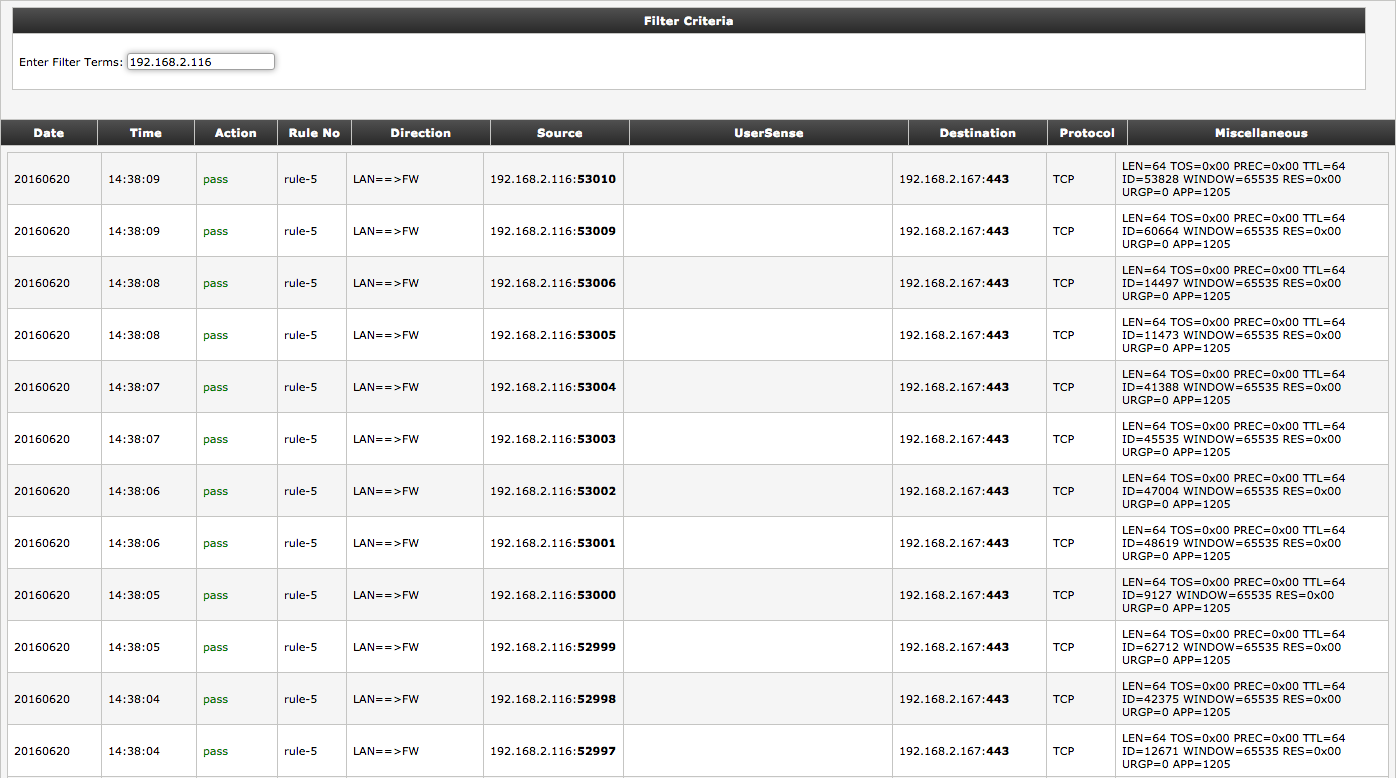Image resolution: width=1398 pixels, height=778 pixels.
Task: Click the Enter Filter Terms input field
Action: (x=201, y=62)
